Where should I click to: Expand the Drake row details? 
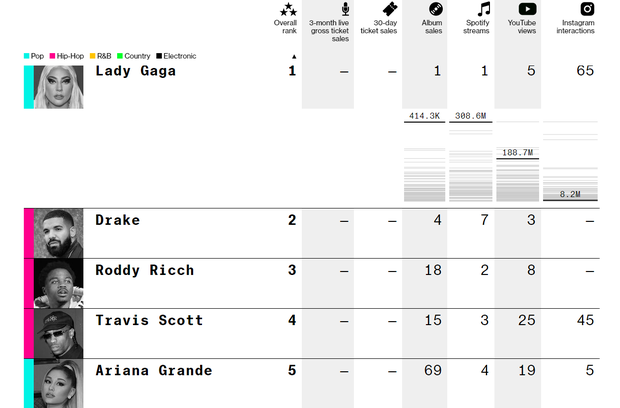[312, 234]
